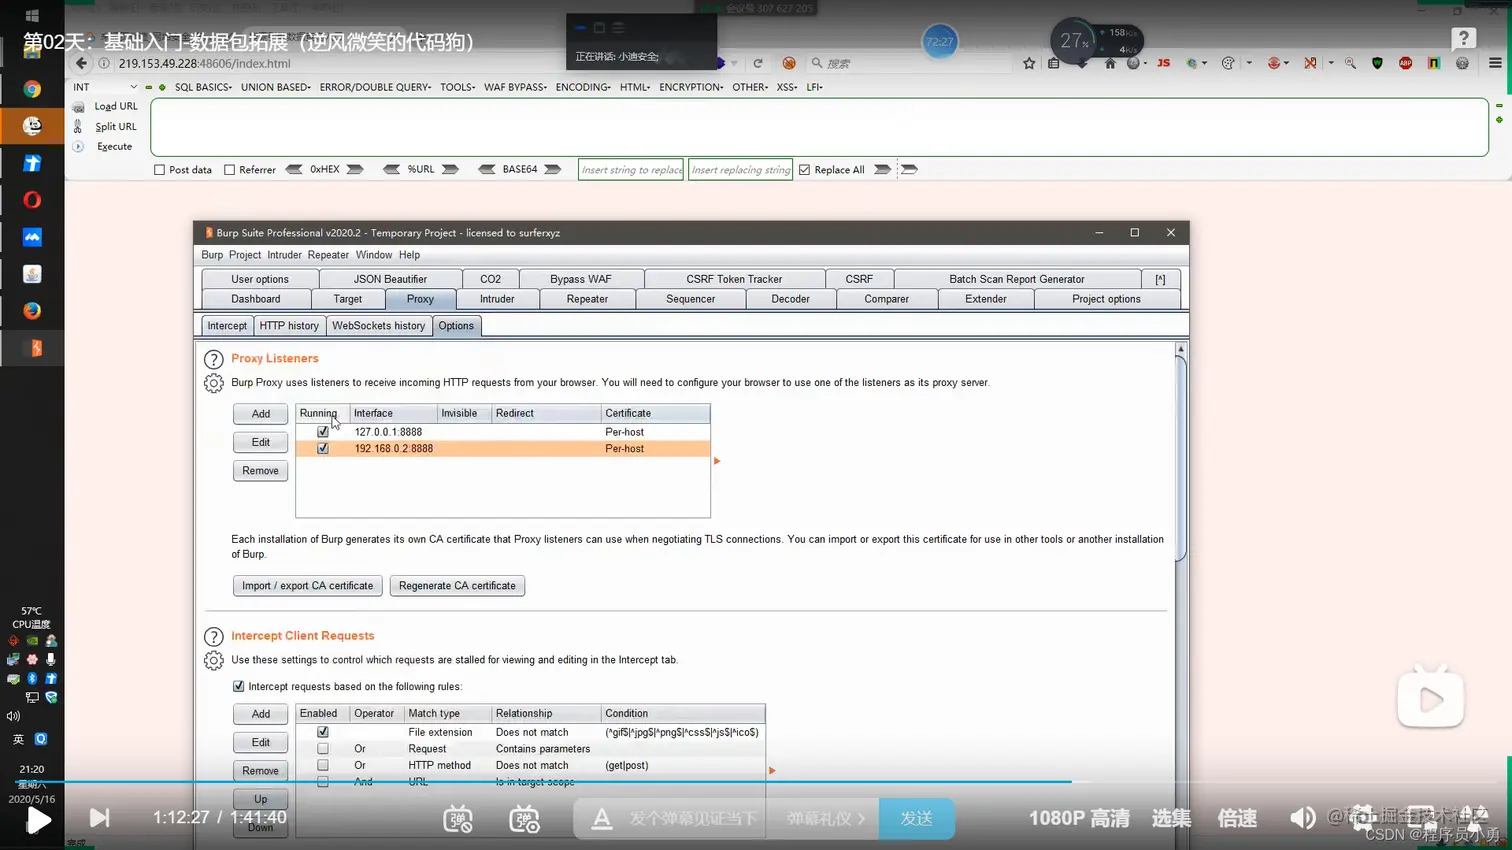Image resolution: width=1512 pixels, height=850 pixels.
Task: Expand the SQL BASICS menu
Action: (x=203, y=87)
